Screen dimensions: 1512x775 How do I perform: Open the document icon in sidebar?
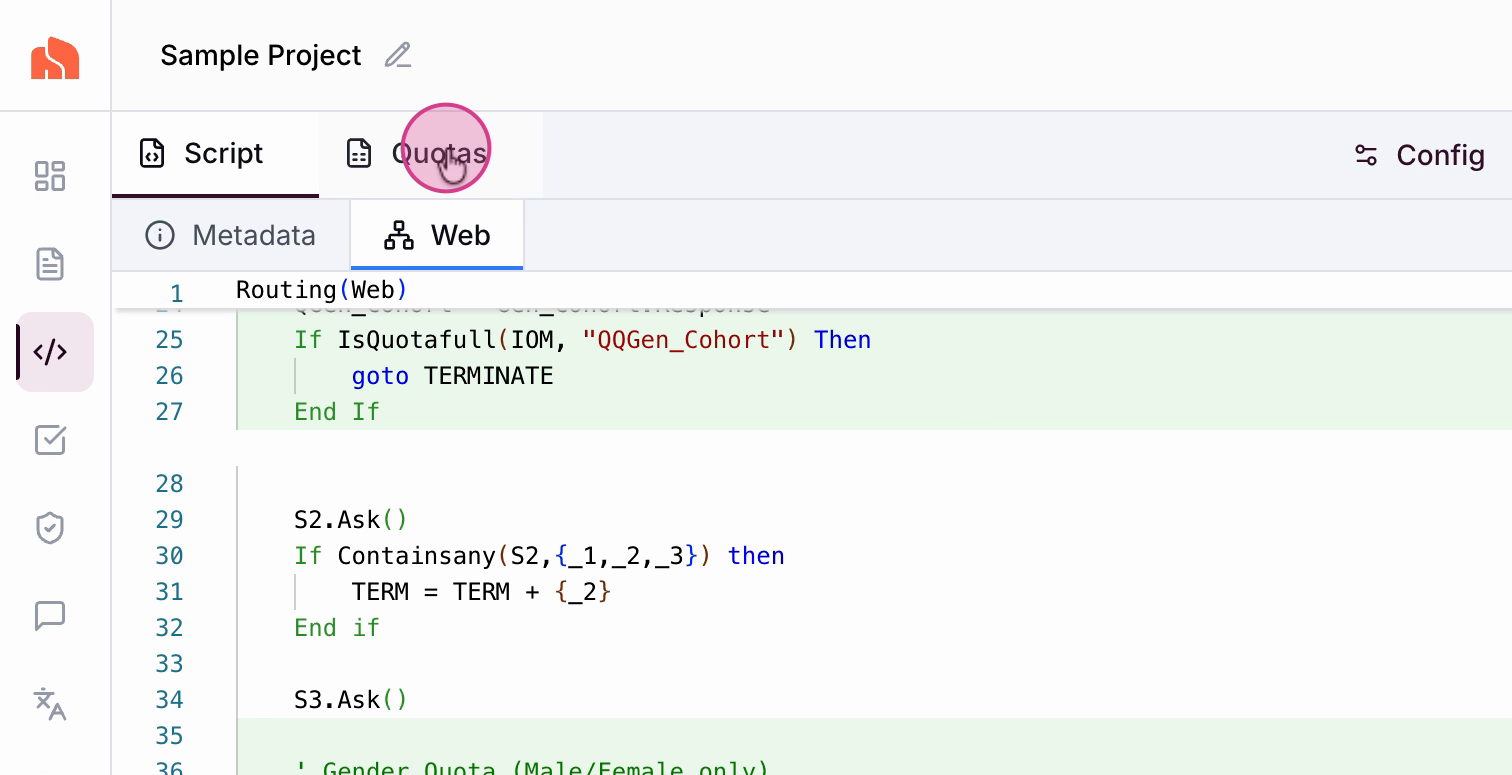[x=50, y=264]
